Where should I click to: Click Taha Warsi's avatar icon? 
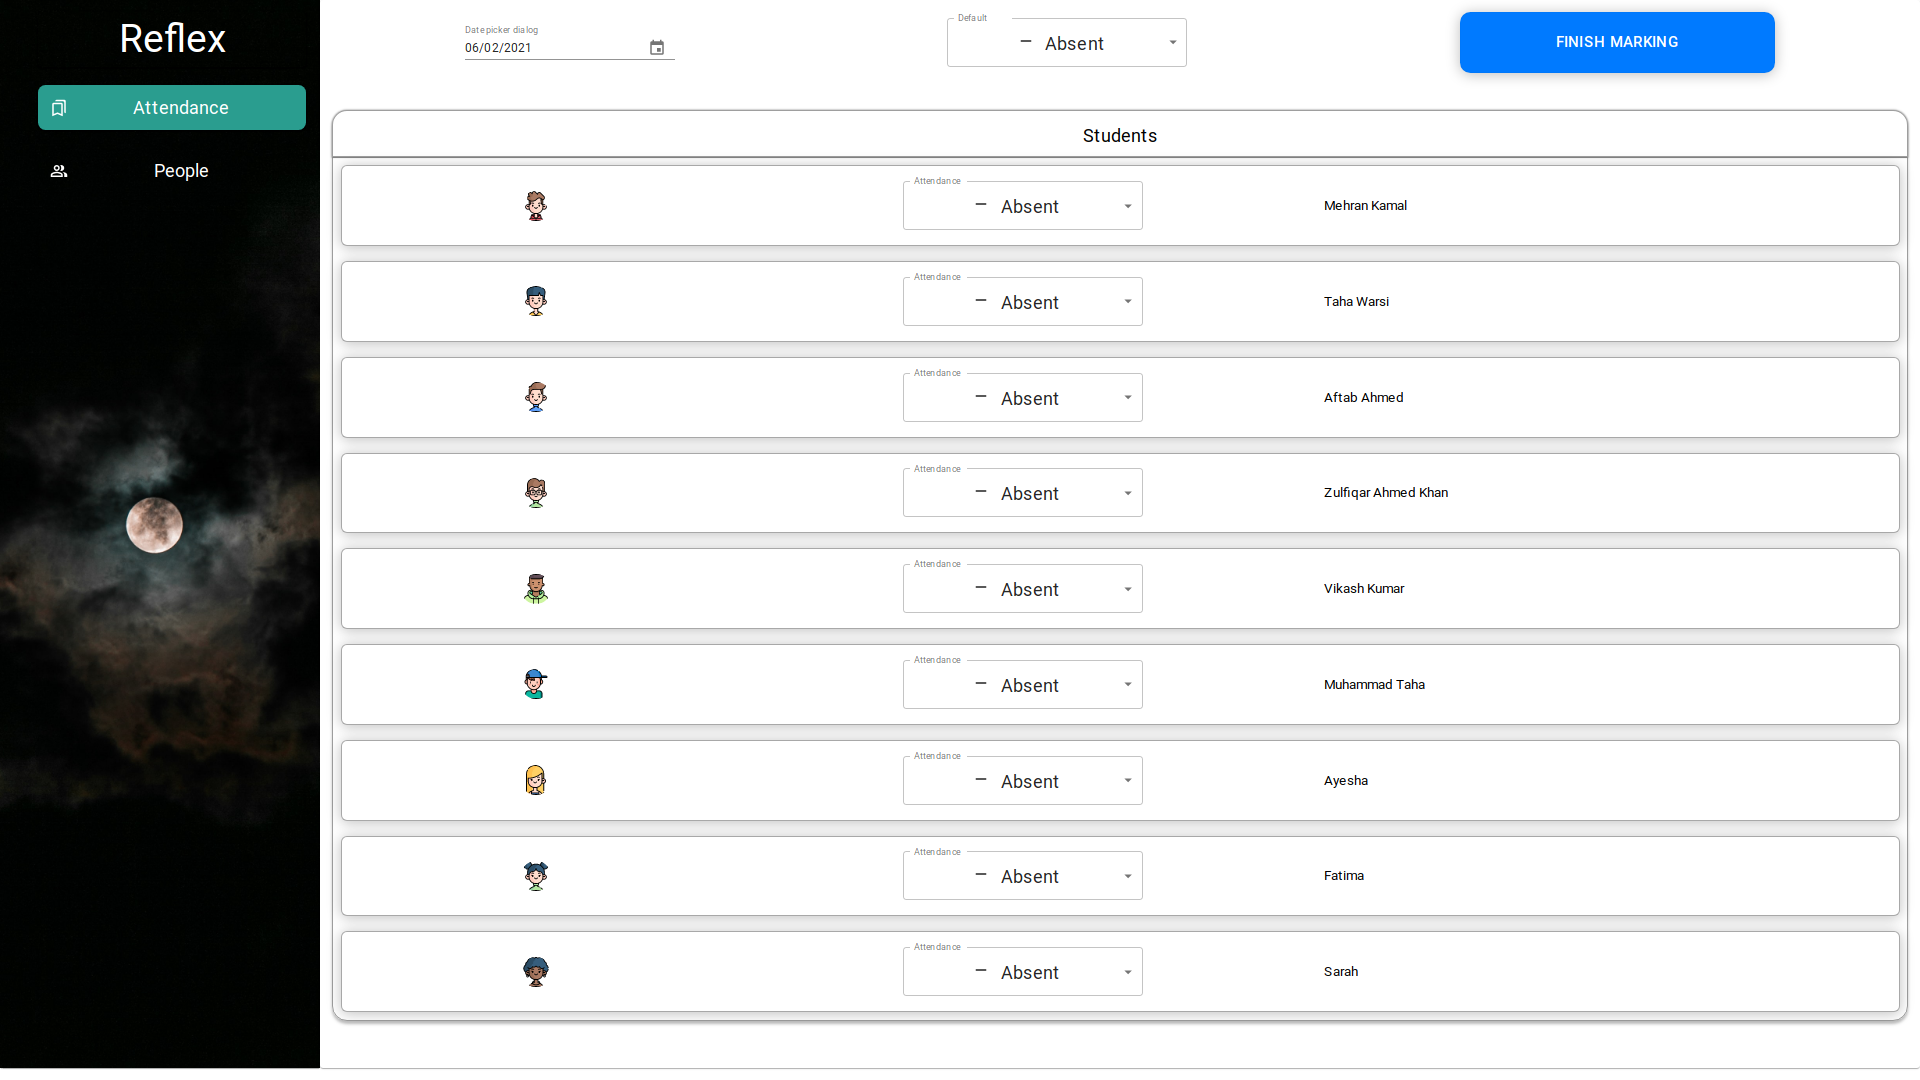coord(536,301)
